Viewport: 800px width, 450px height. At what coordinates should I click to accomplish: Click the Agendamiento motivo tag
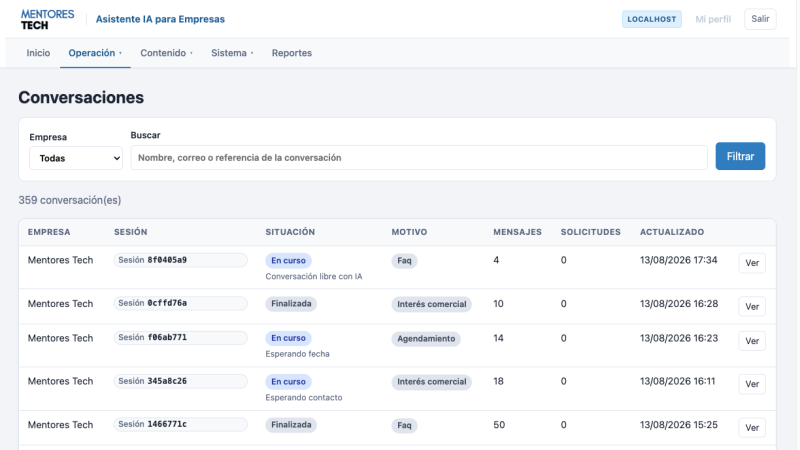pos(426,339)
